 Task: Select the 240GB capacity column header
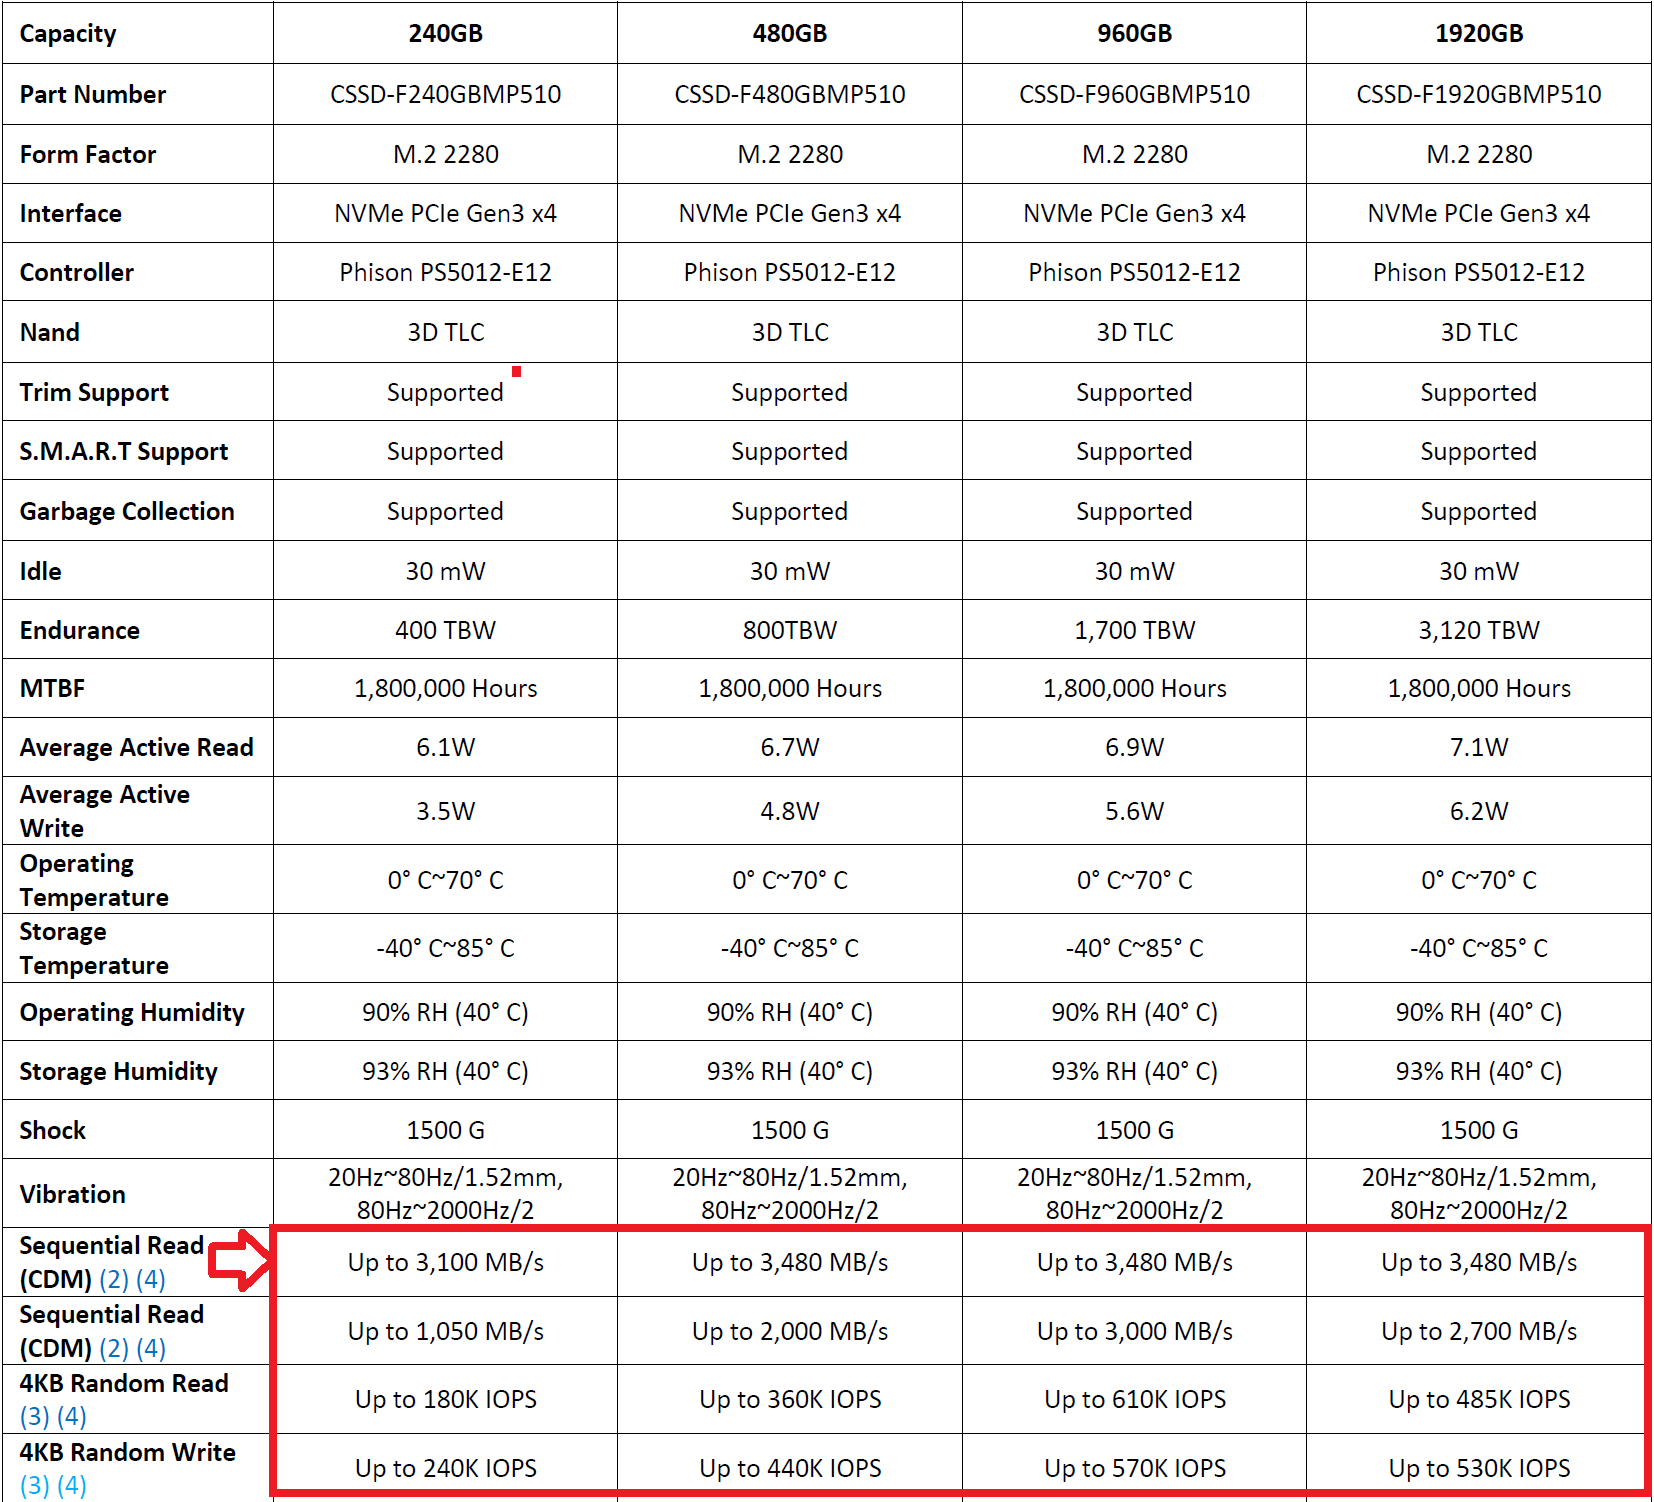(x=445, y=33)
